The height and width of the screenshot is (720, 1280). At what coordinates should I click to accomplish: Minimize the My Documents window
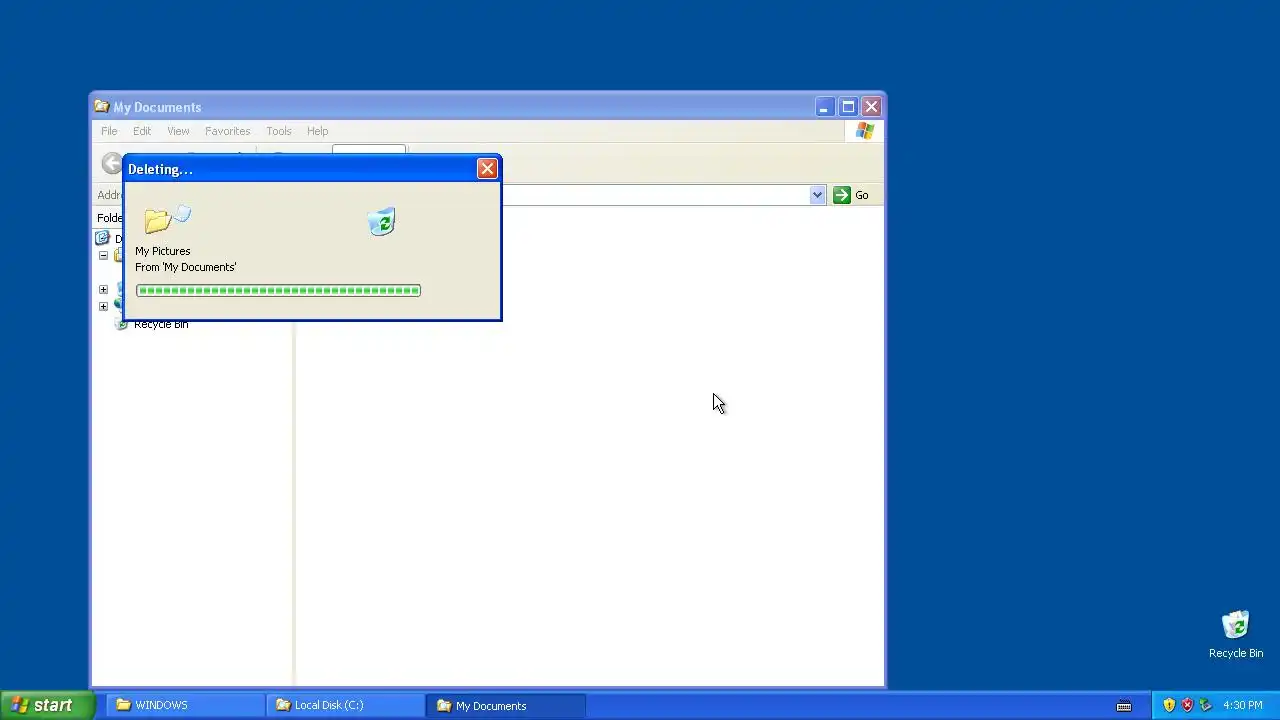(x=824, y=107)
